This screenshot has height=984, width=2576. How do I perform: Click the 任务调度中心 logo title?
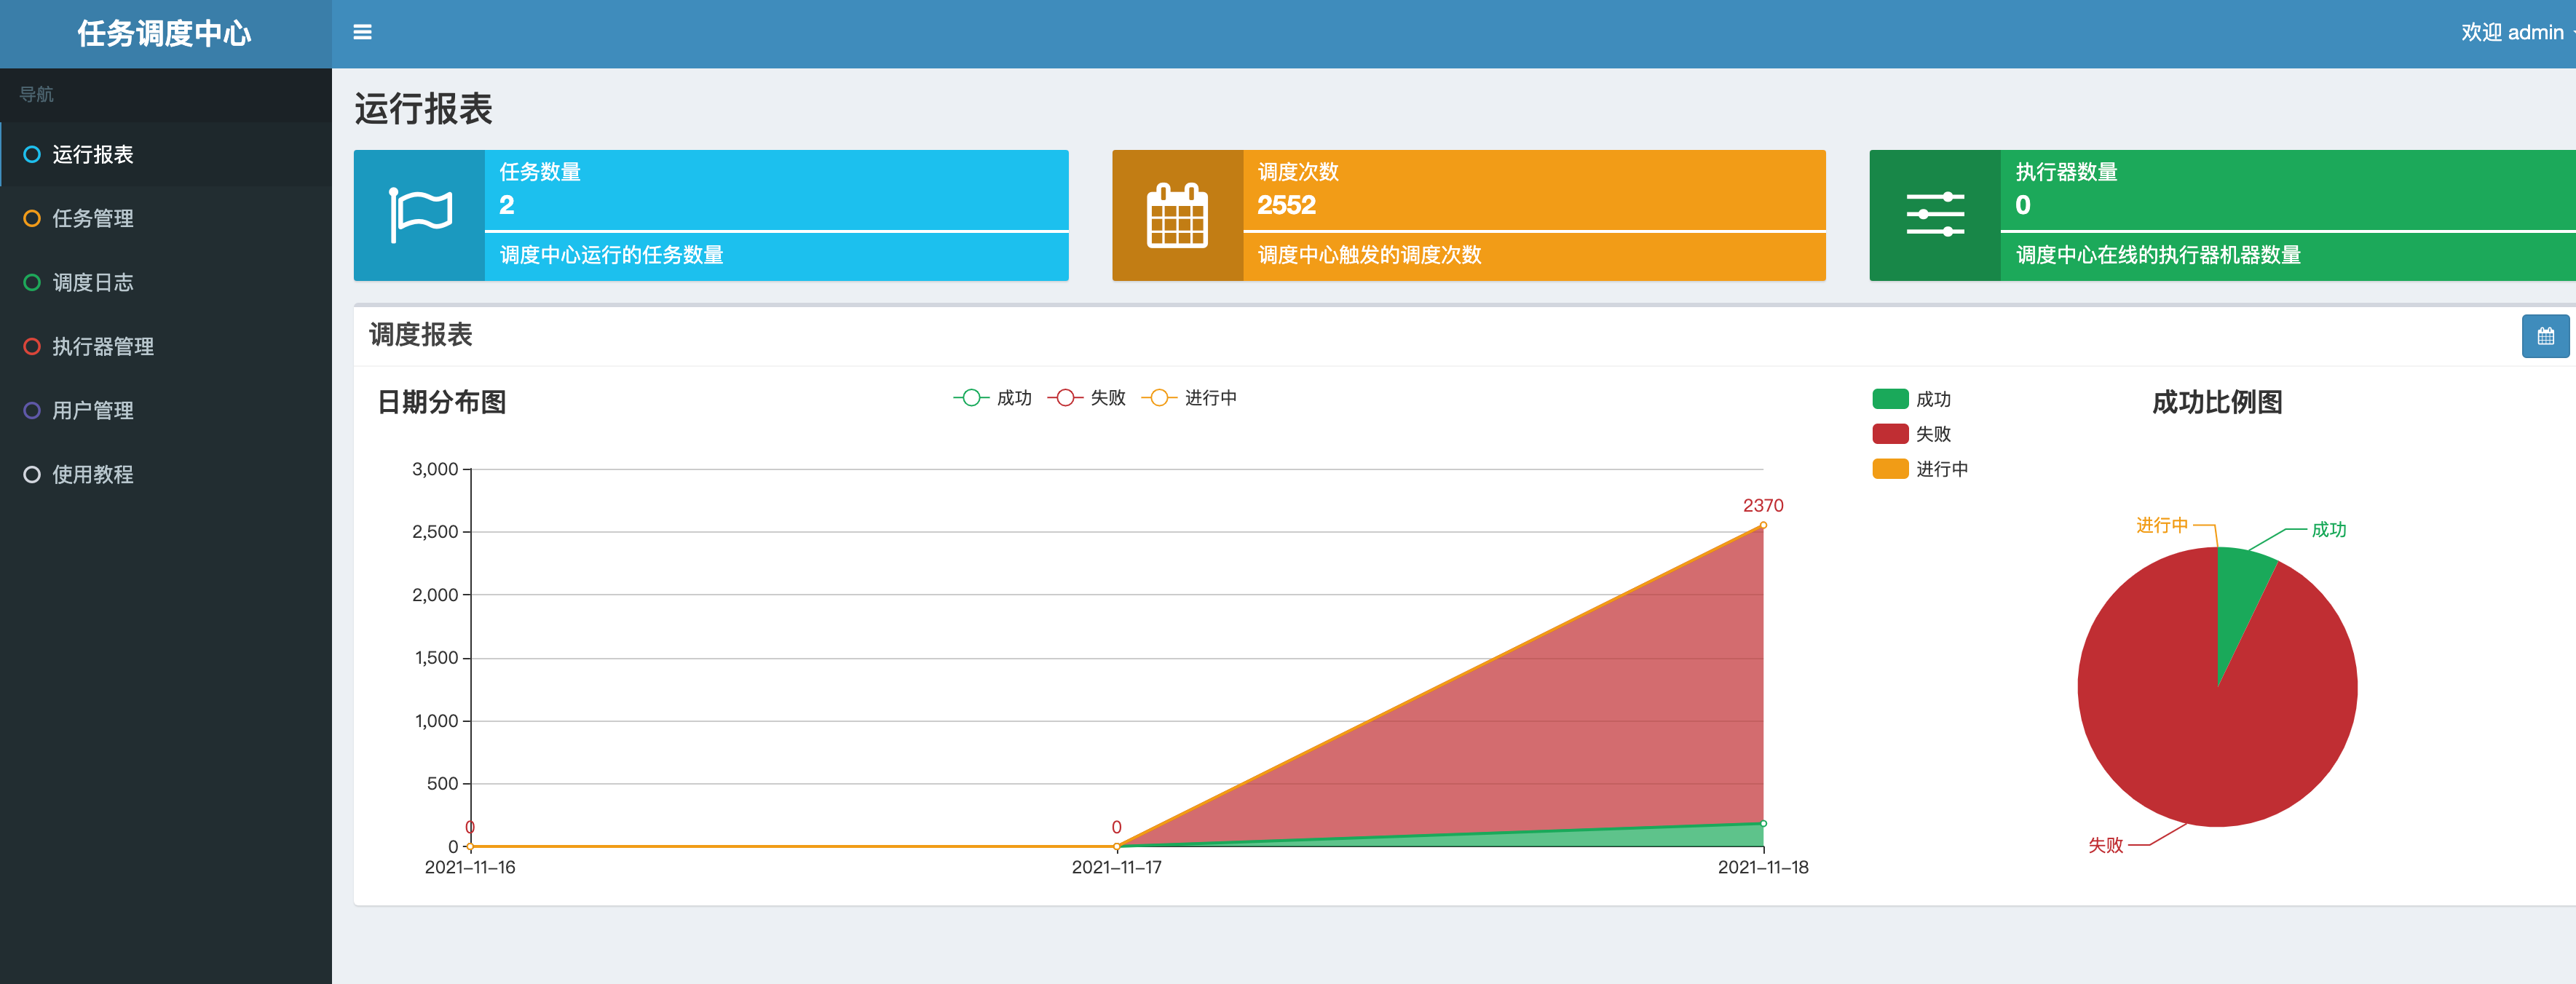(x=165, y=33)
